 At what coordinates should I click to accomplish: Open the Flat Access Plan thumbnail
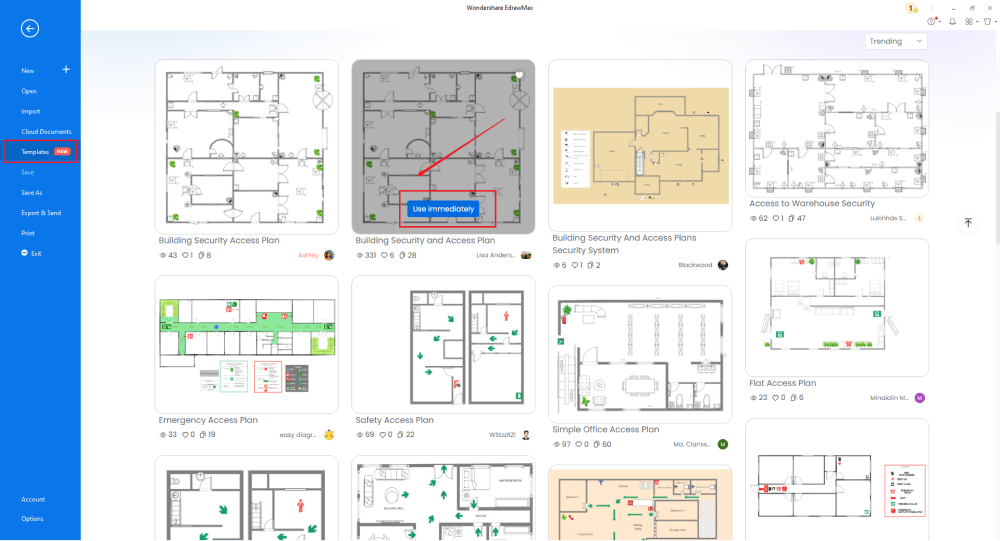pyautogui.click(x=836, y=306)
